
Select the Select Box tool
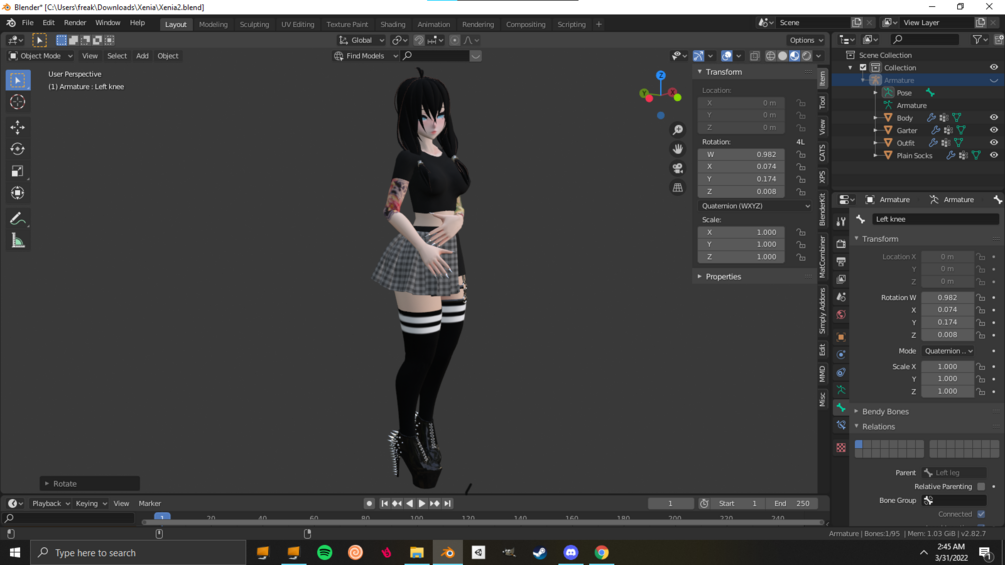pos(17,80)
